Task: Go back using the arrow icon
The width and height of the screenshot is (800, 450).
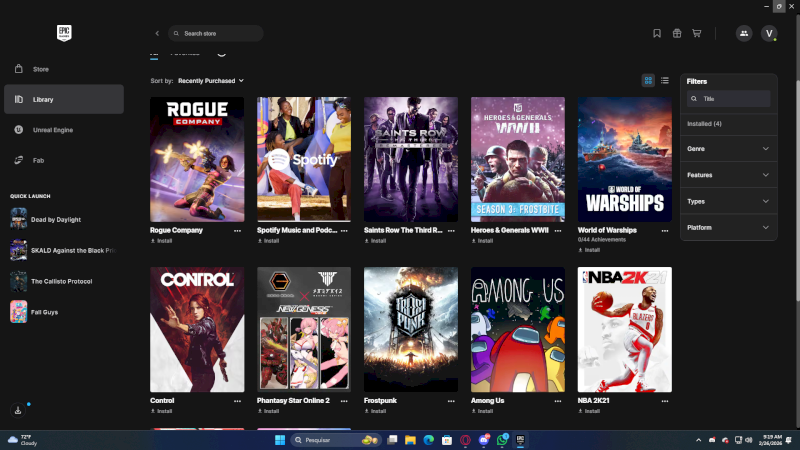Action: 157,33
